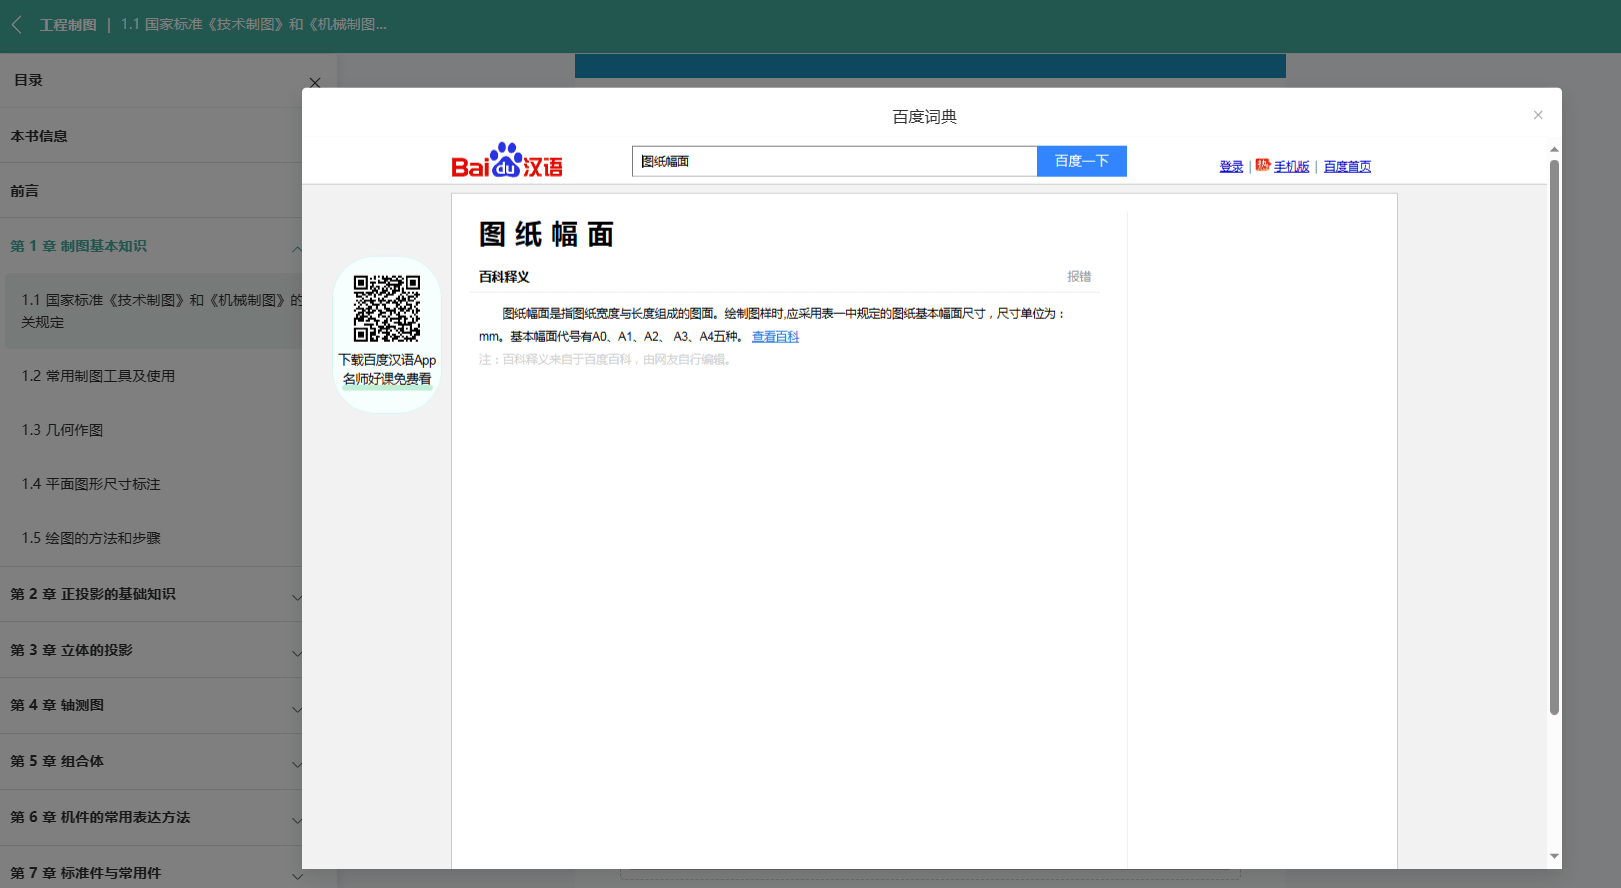Click the search box containing 图纸幅面

pos(834,161)
